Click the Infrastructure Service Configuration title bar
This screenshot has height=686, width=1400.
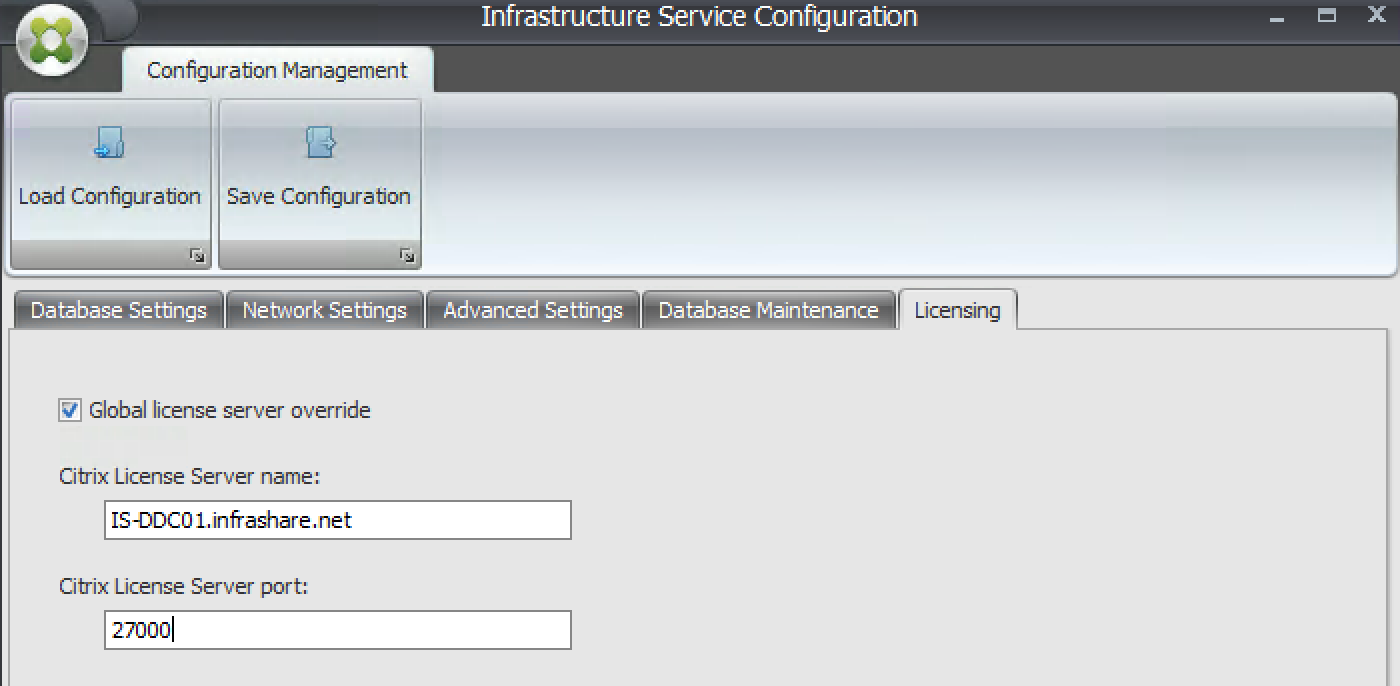click(698, 17)
